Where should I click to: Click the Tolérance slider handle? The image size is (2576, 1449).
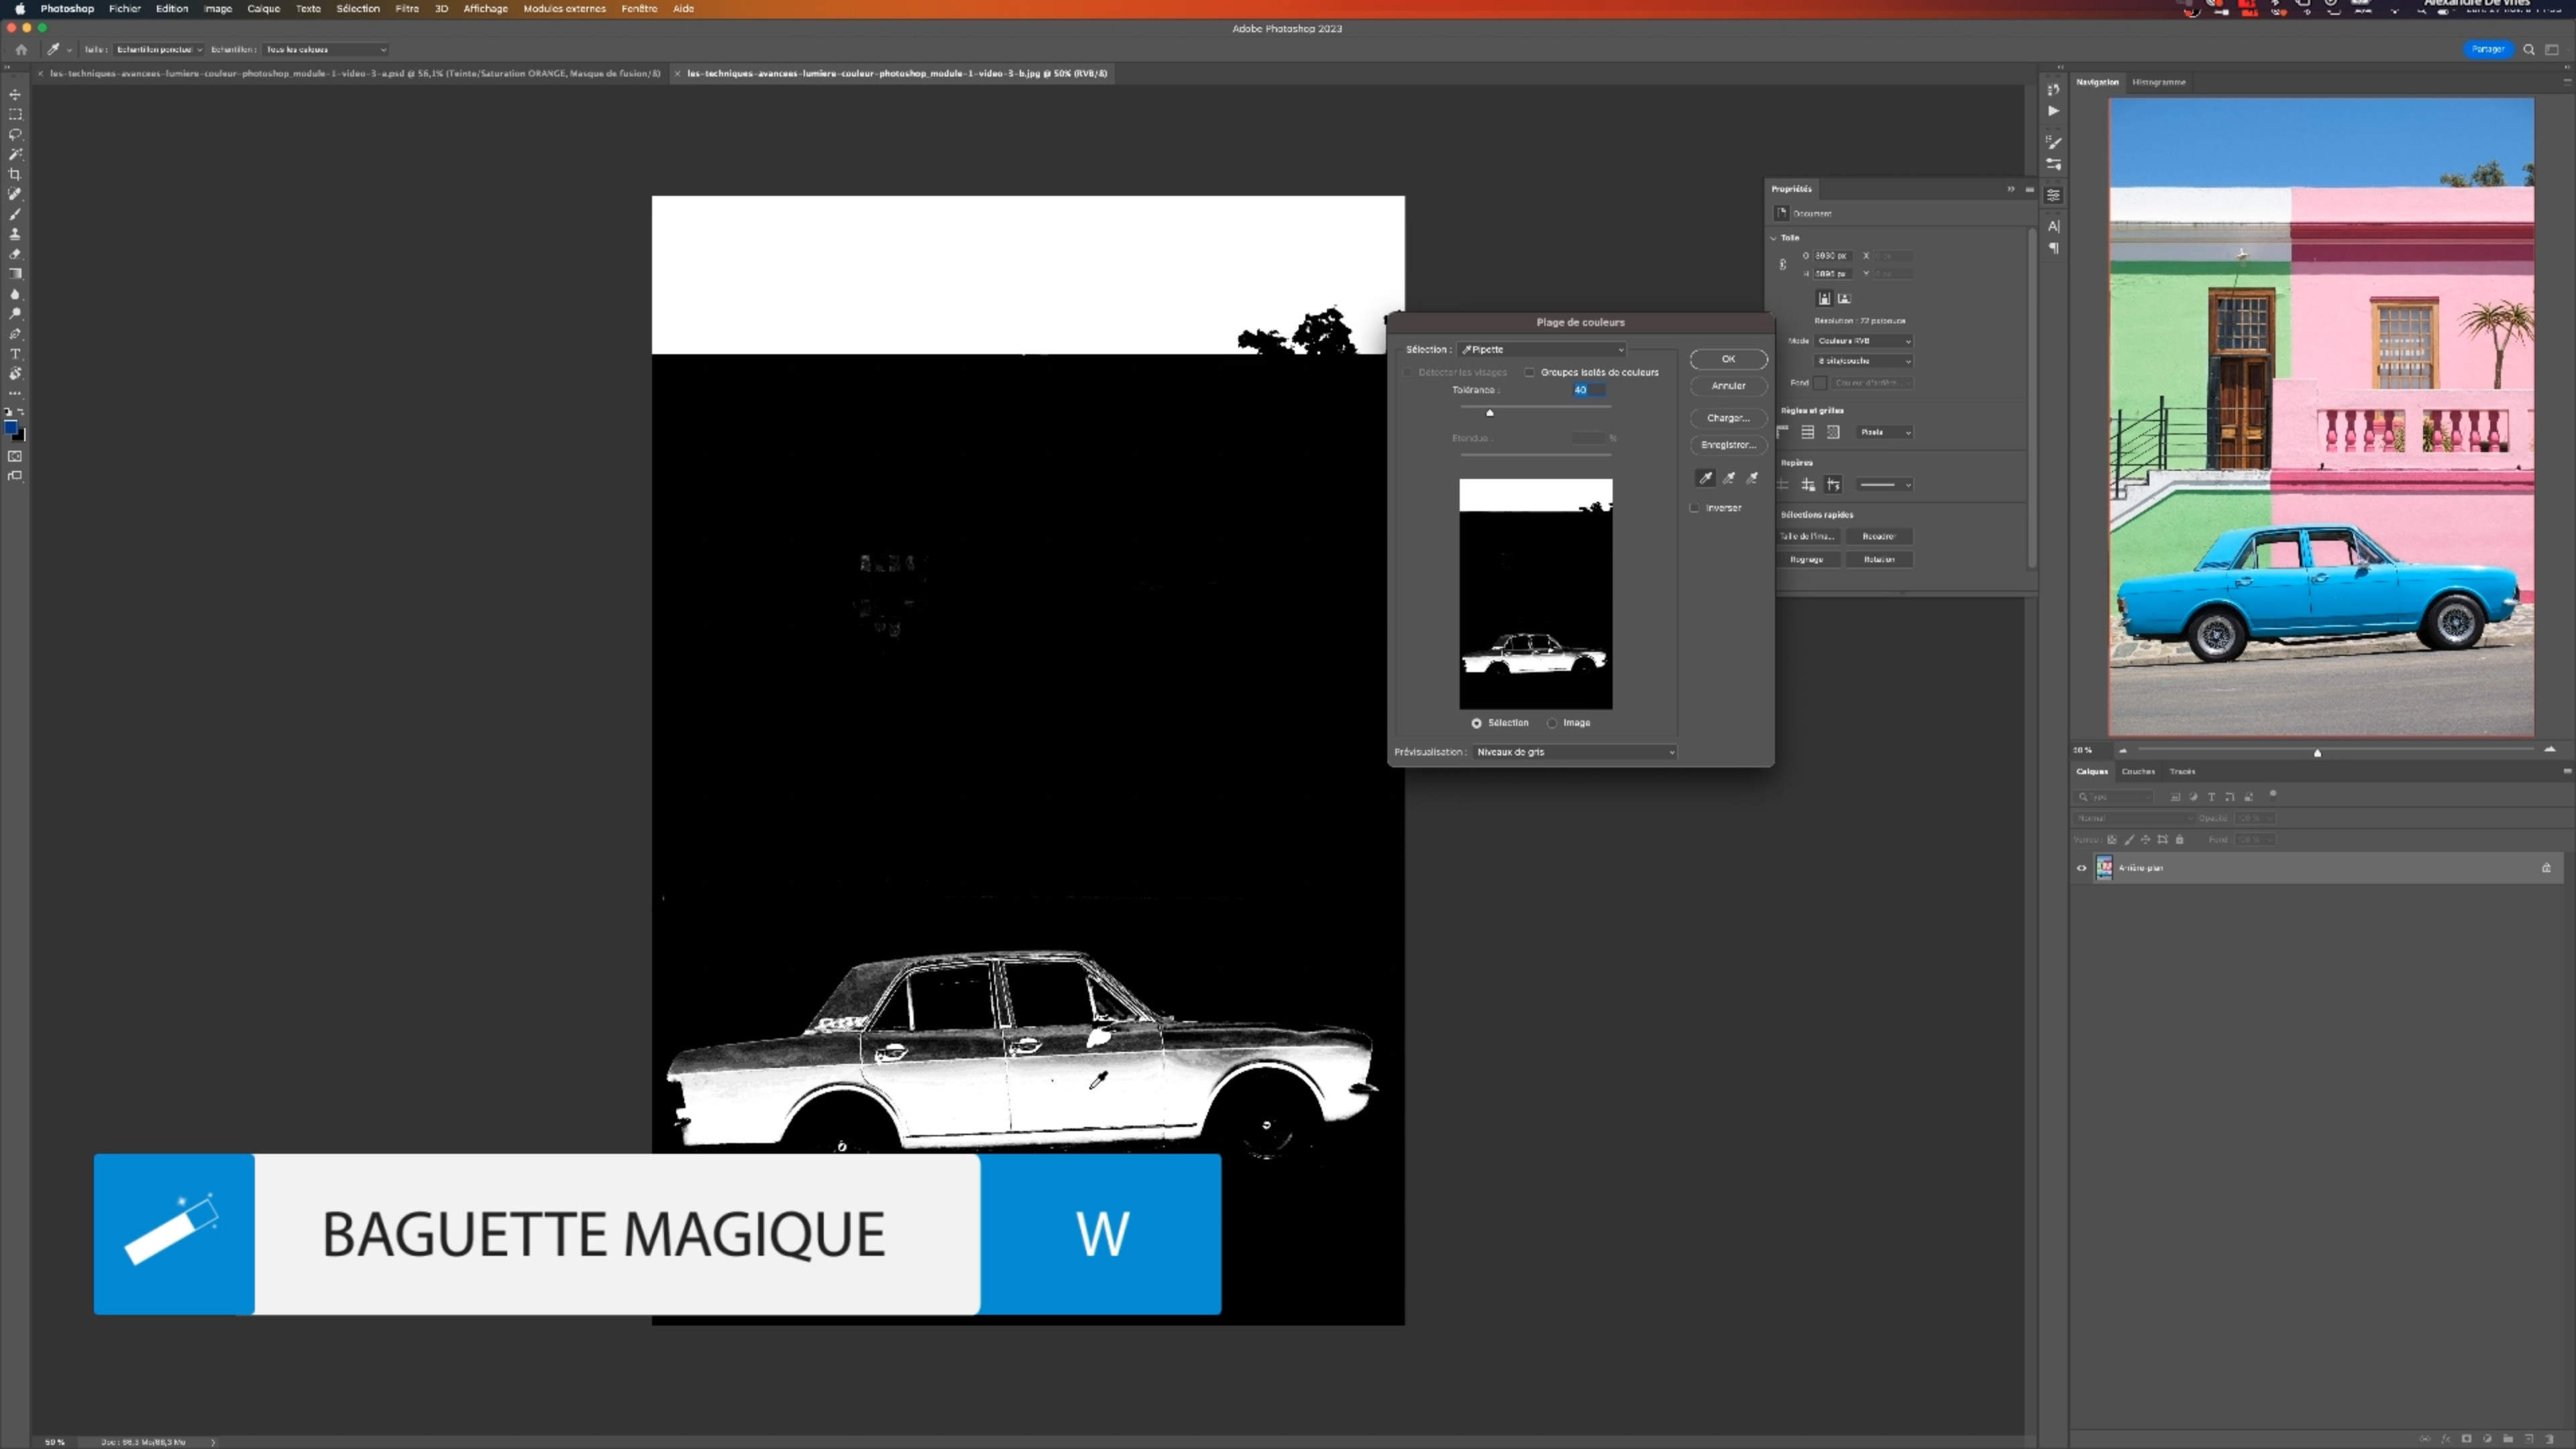(1490, 412)
